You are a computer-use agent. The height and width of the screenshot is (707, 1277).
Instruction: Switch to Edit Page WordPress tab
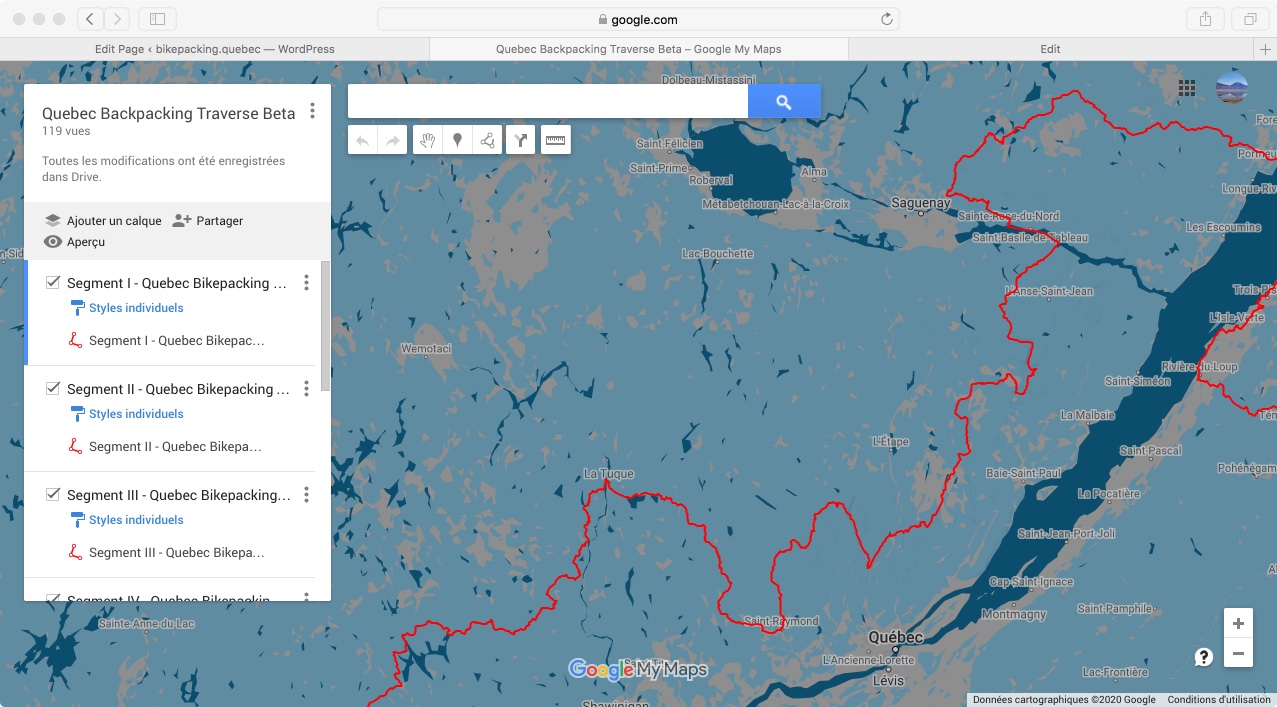click(214, 49)
